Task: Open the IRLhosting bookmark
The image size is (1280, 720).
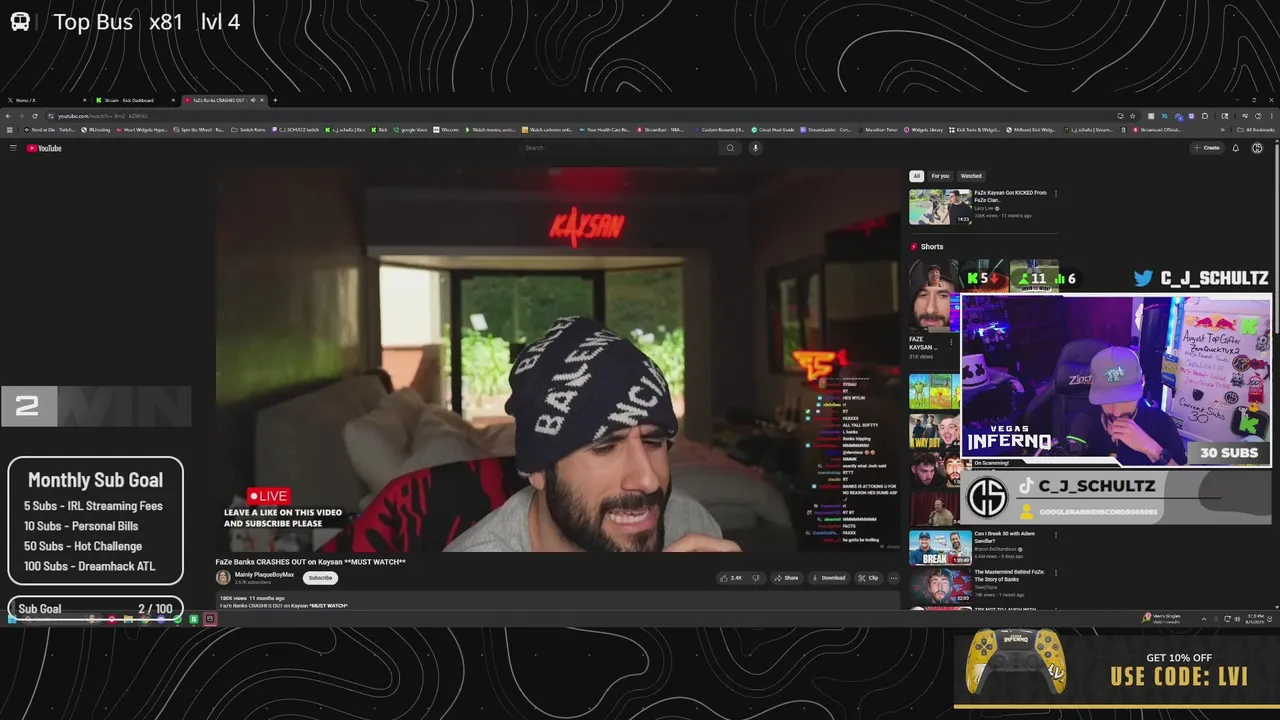Action: click(x=97, y=130)
